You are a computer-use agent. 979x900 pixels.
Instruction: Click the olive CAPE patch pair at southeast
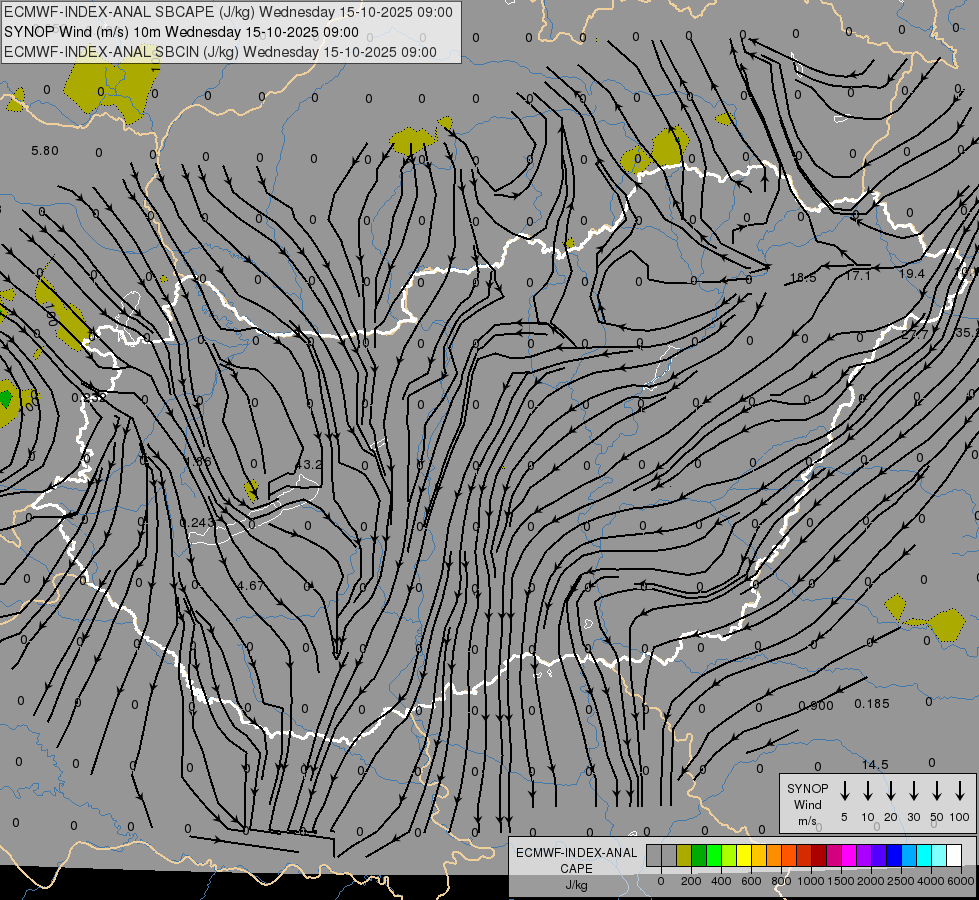click(x=926, y=618)
